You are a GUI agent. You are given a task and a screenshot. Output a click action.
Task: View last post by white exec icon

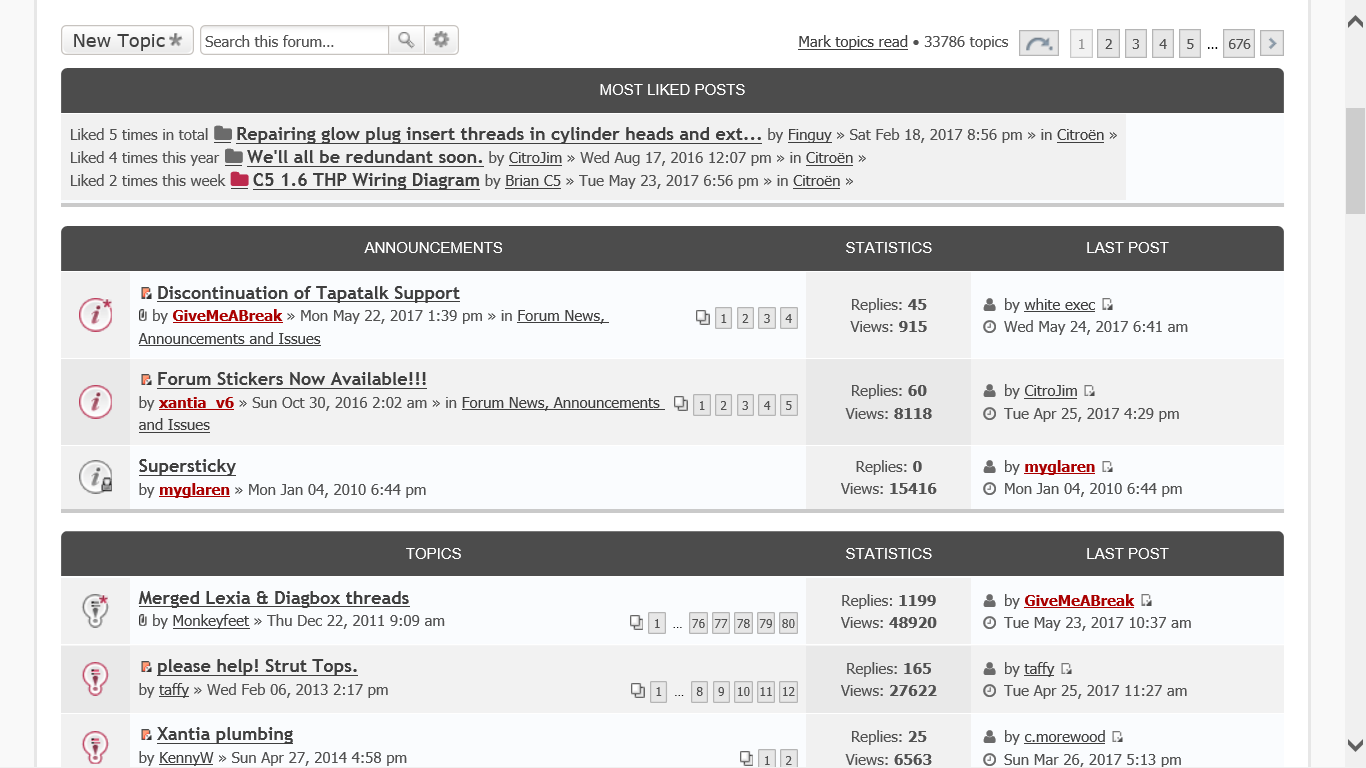click(1107, 305)
